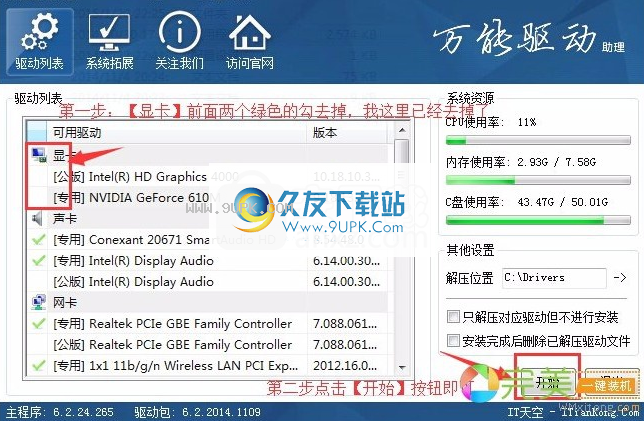644x421 pixels.
Task: Uncheck the [专用] Realtek PCIe GBE driver
Action: click(x=38, y=324)
